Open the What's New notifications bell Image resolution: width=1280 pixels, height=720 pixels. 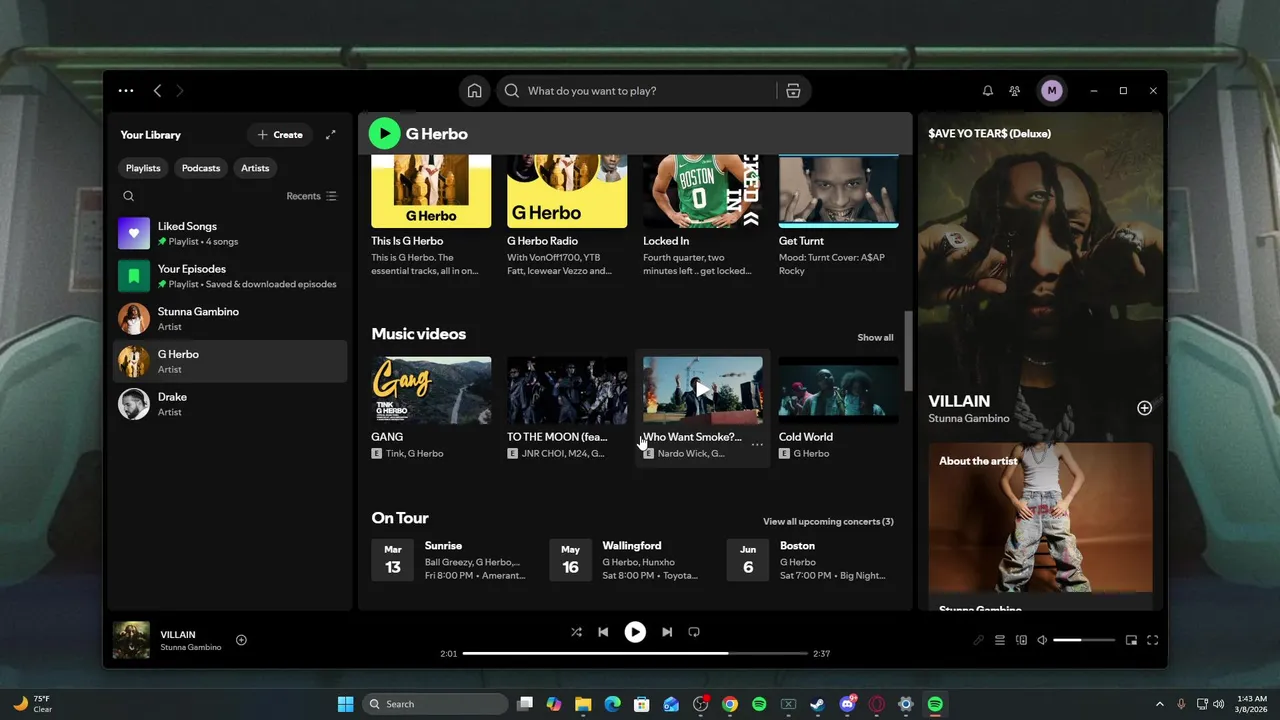pyautogui.click(x=988, y=91)
